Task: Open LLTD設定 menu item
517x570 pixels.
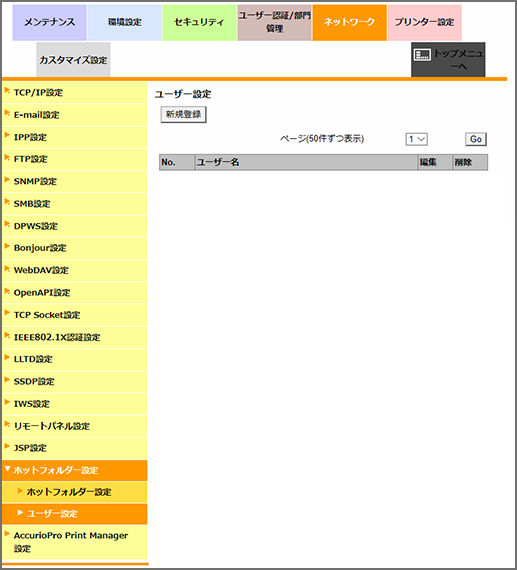Action: (x=75, y=359)
